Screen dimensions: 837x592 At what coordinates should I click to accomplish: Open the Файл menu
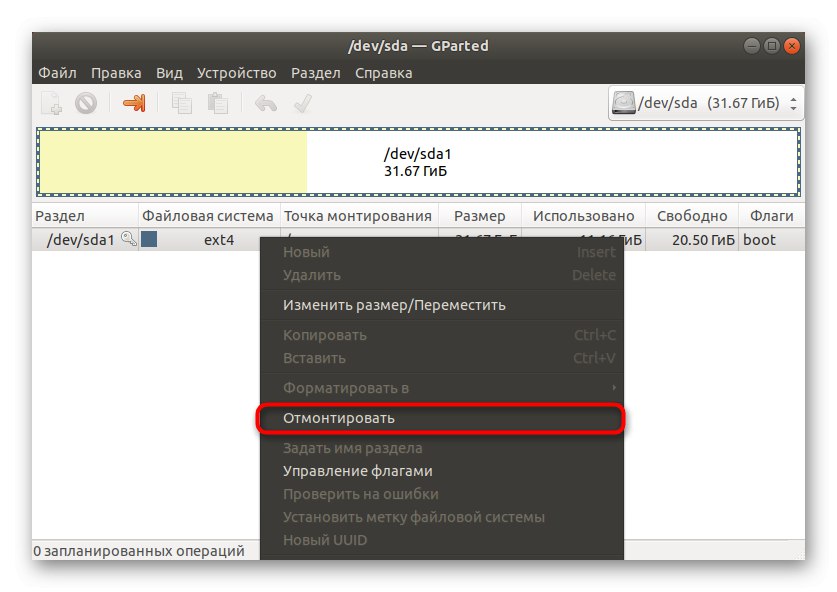pyautogui.click(x=57, y=73)
